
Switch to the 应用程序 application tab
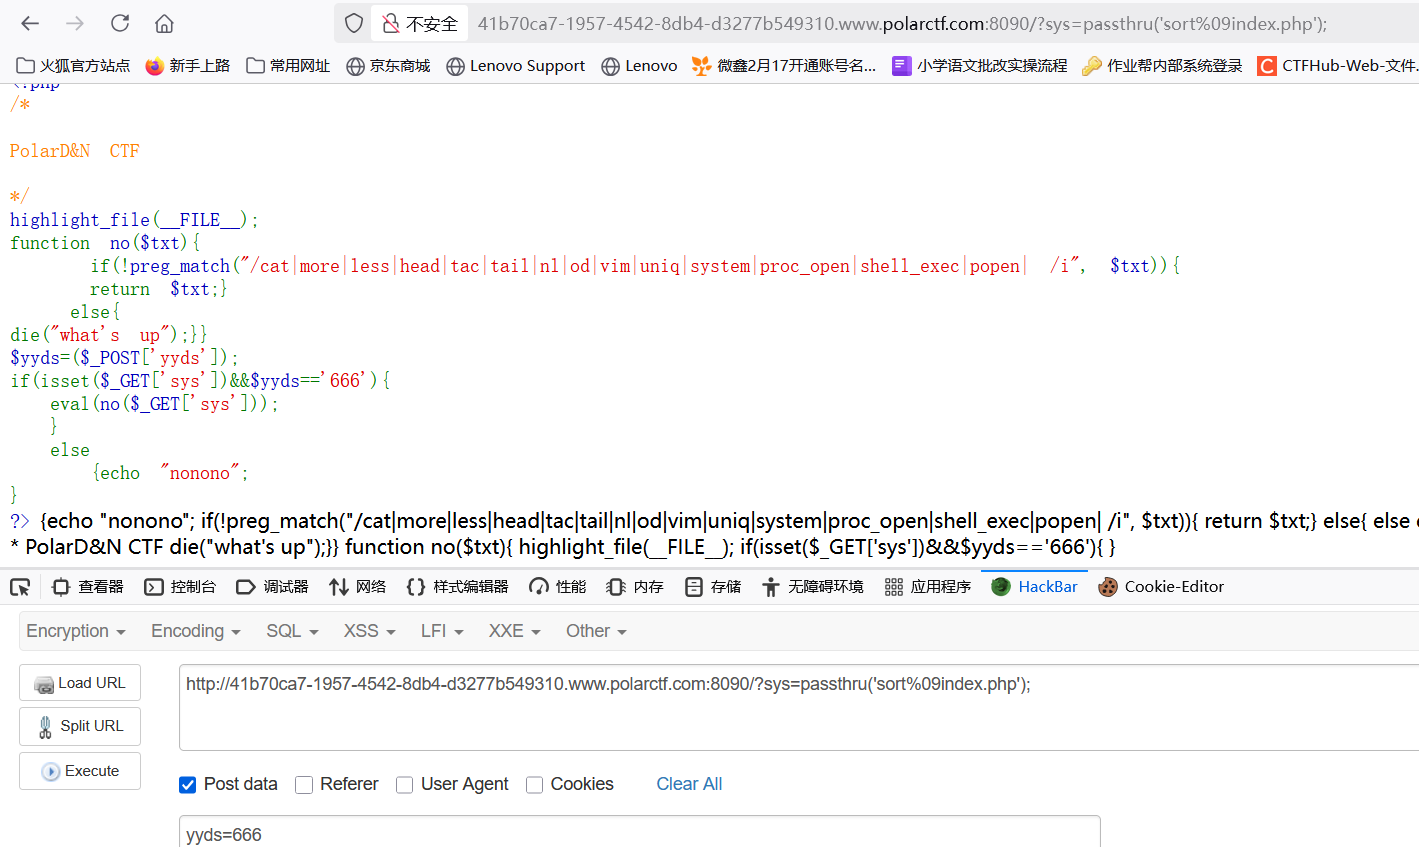point(928,587)
